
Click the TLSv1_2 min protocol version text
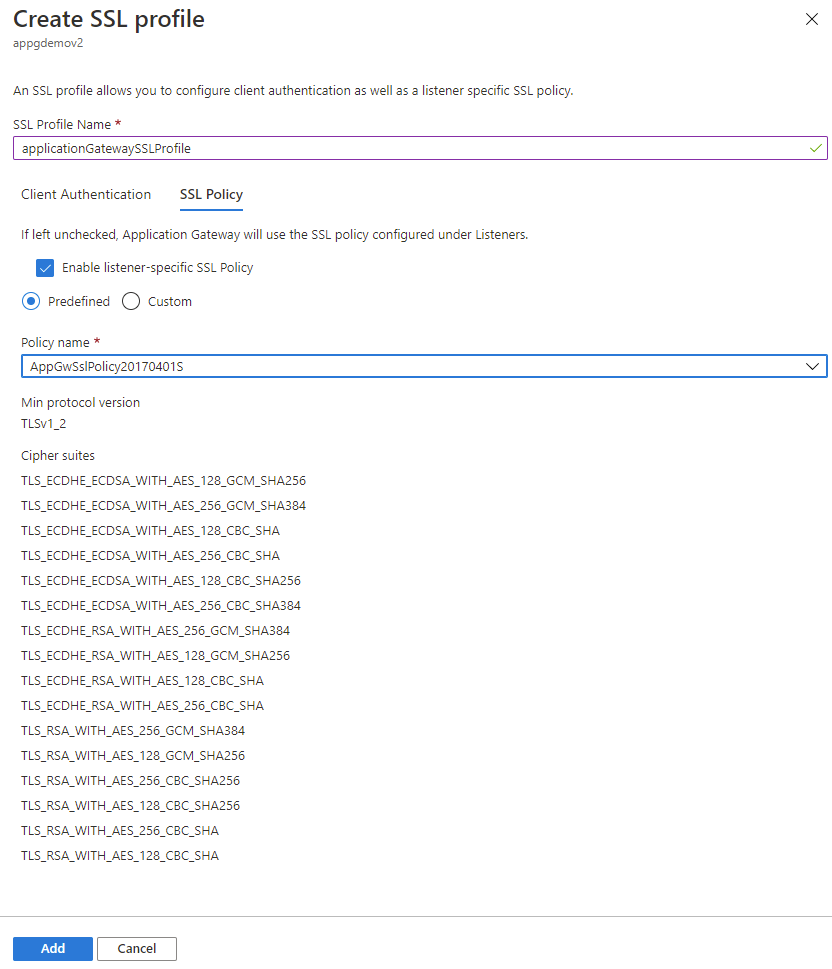point(43,423)
